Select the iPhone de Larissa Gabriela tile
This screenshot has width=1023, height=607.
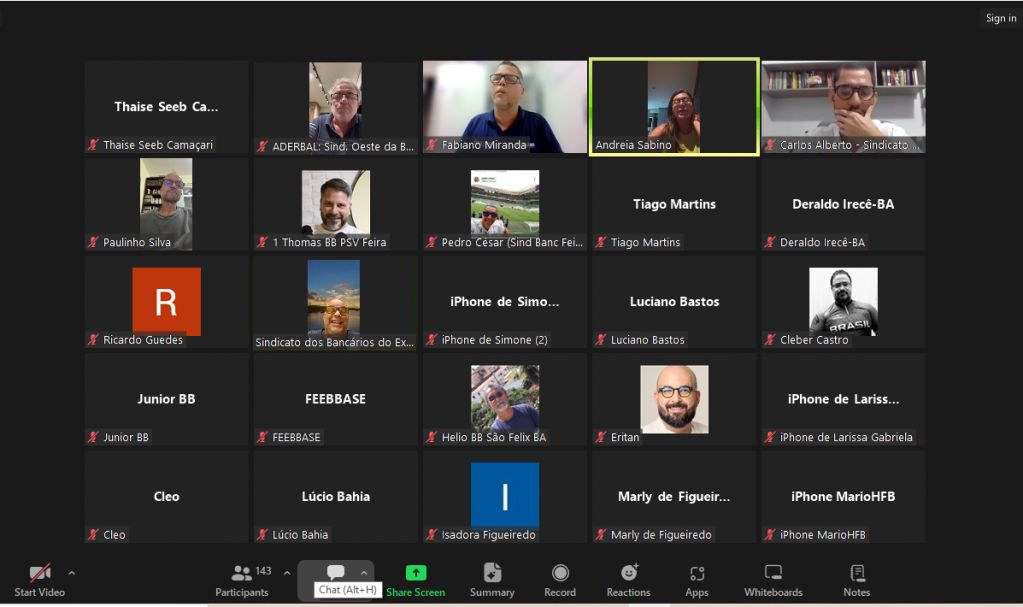coord(843,399)
